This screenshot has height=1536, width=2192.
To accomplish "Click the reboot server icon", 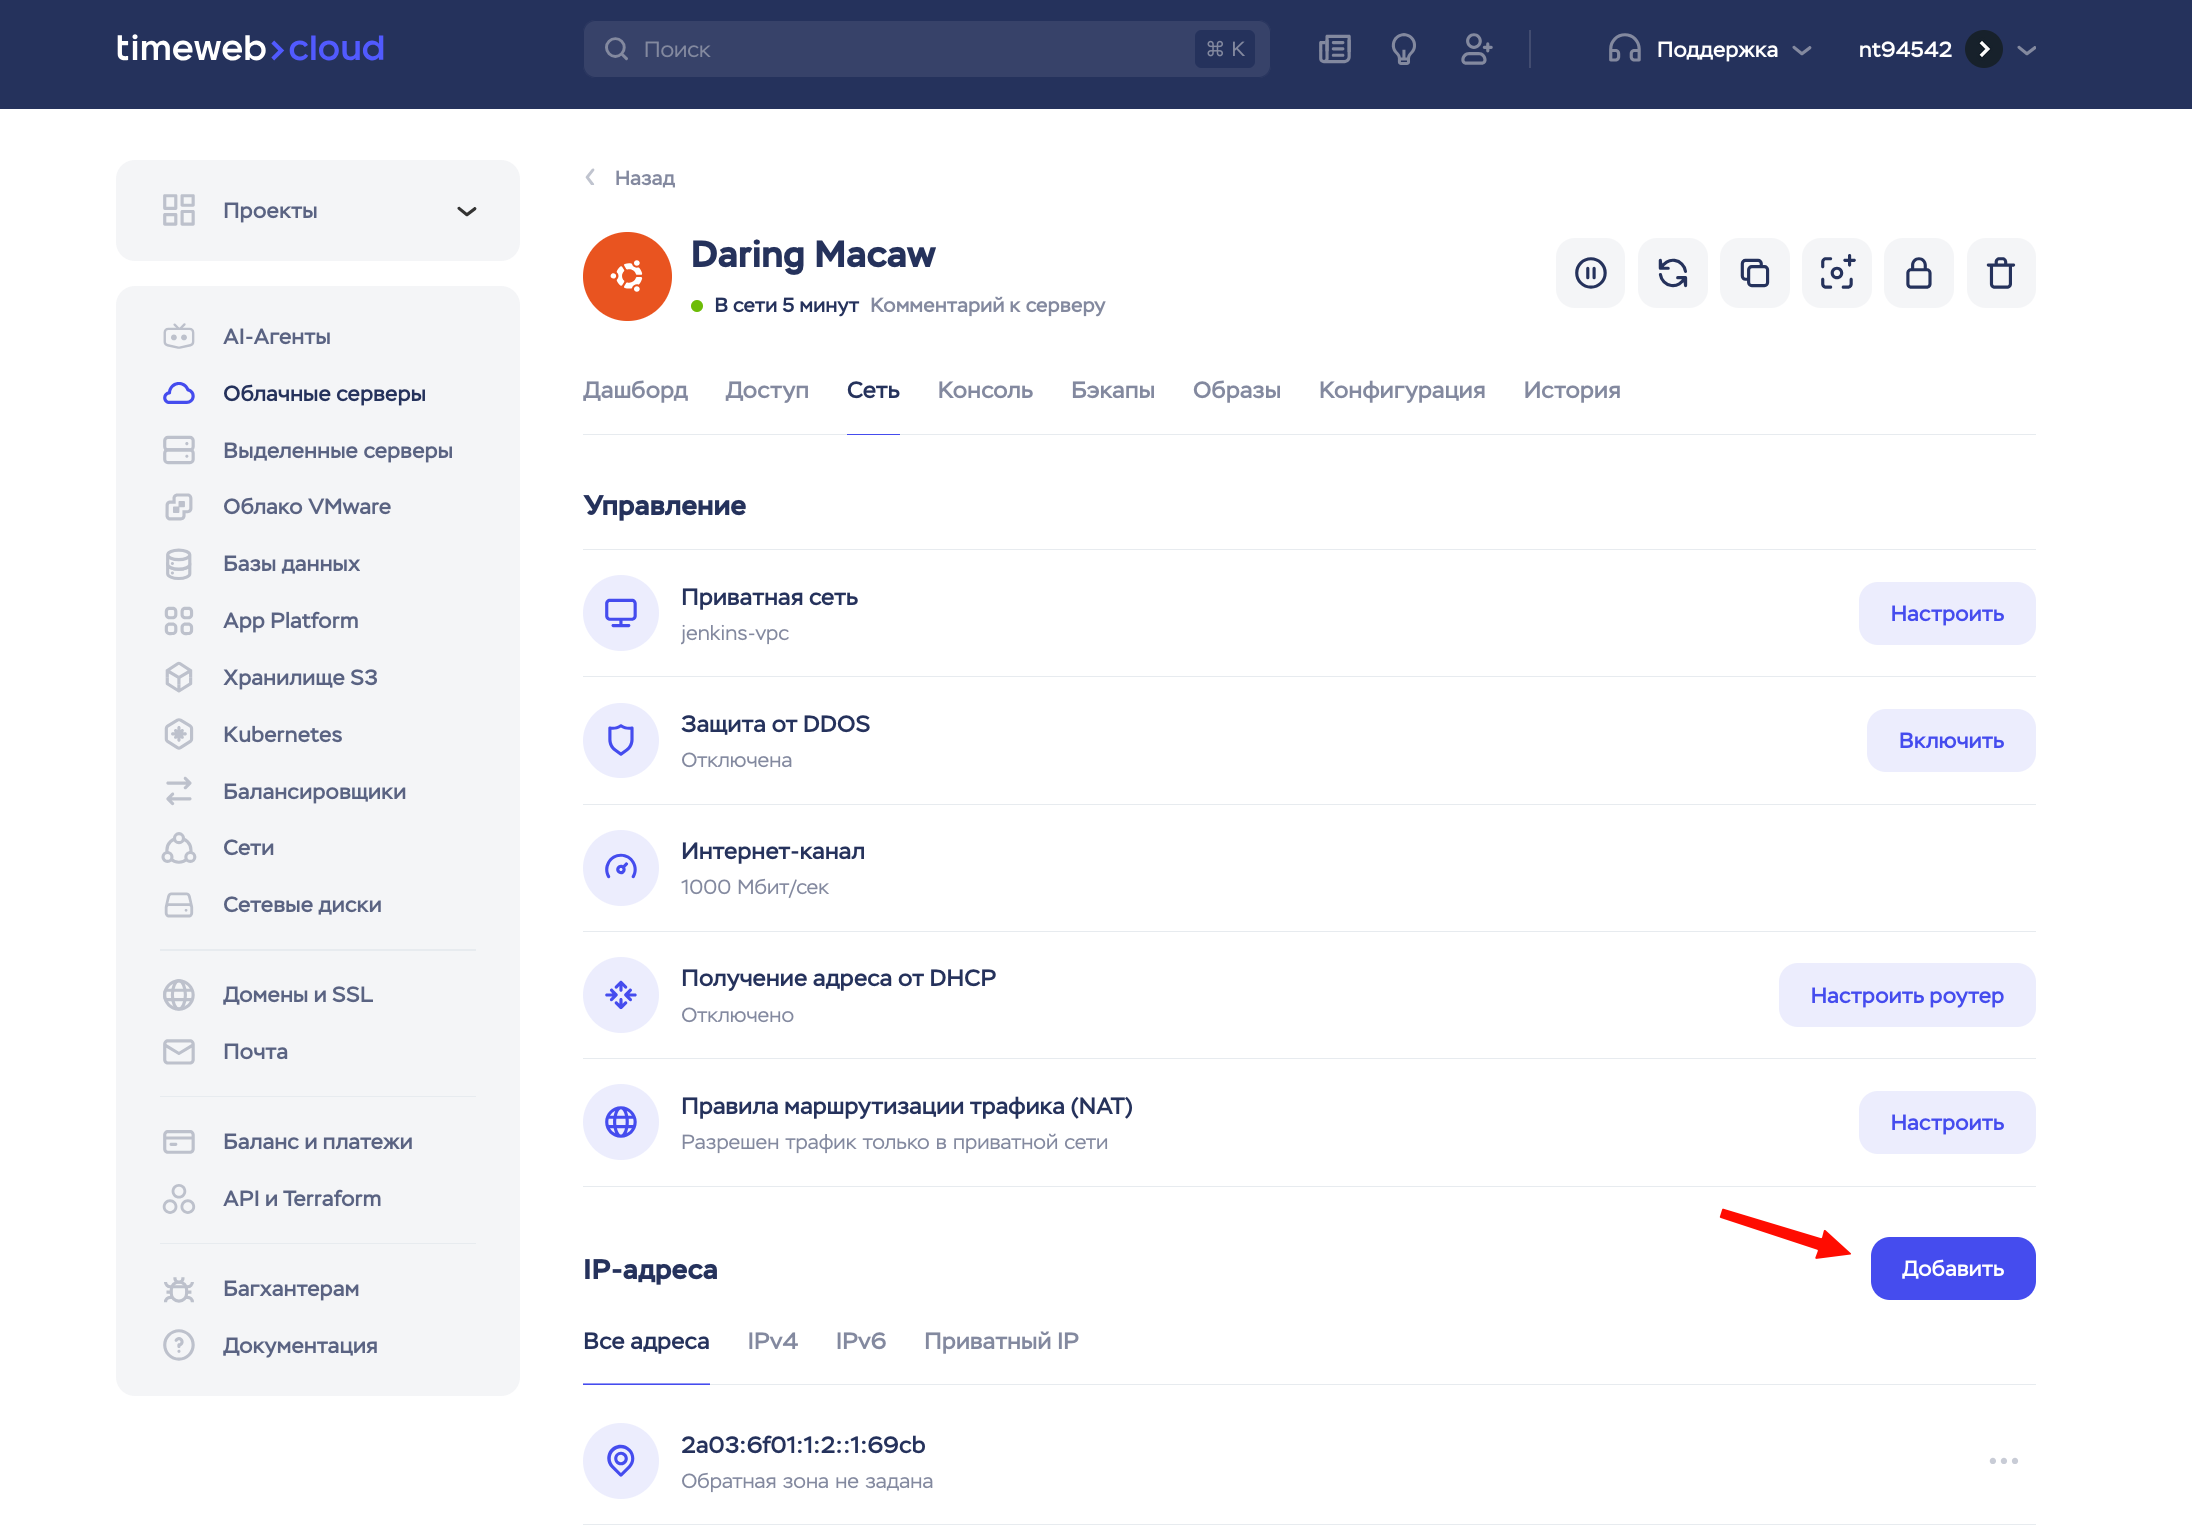I will [1672, 273].
